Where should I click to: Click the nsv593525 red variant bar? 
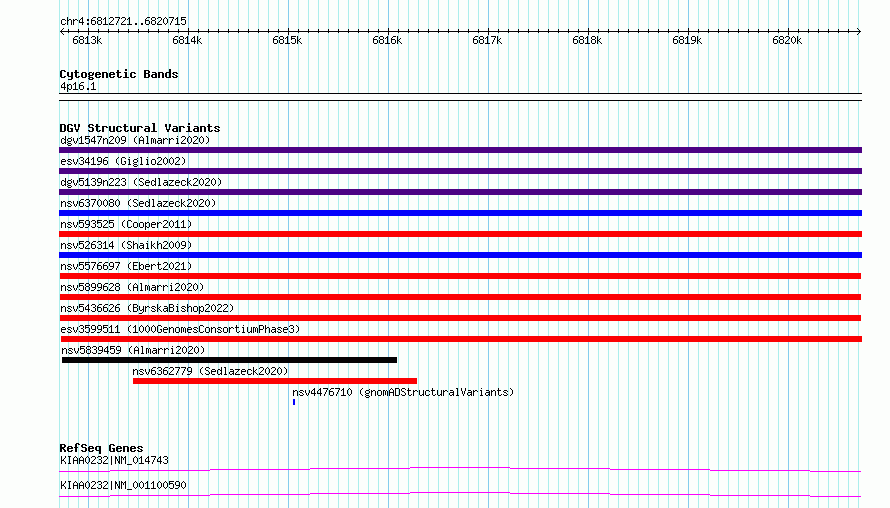pos(460,234)
